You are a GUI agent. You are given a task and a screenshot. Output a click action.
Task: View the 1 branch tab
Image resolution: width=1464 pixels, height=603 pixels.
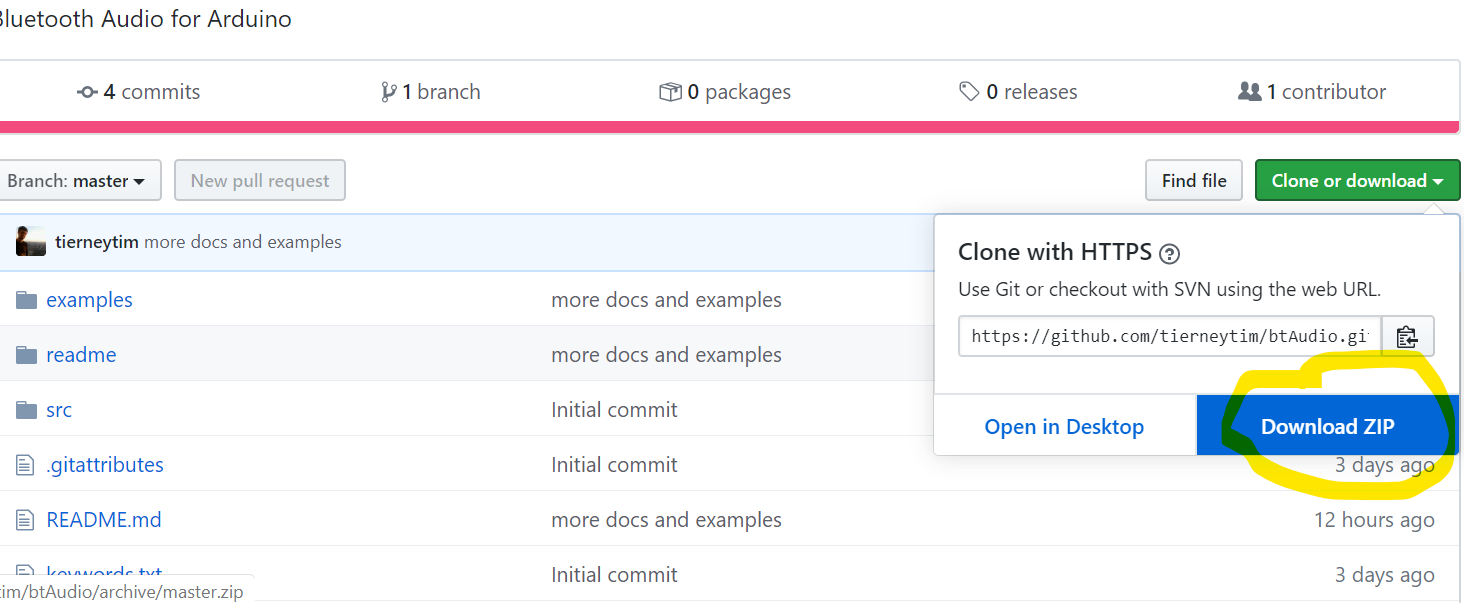(x=431, y=92)
